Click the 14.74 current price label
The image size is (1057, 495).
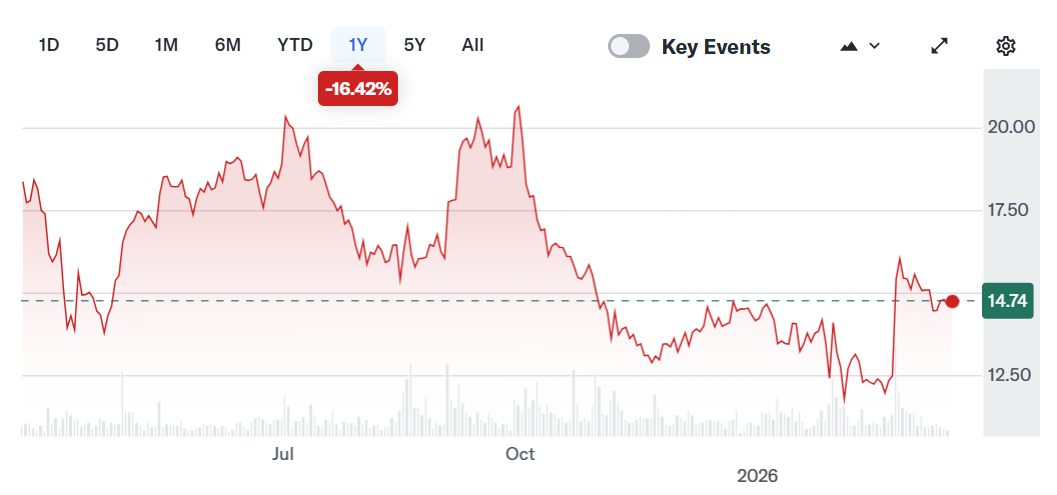(x=1009, y=301)
